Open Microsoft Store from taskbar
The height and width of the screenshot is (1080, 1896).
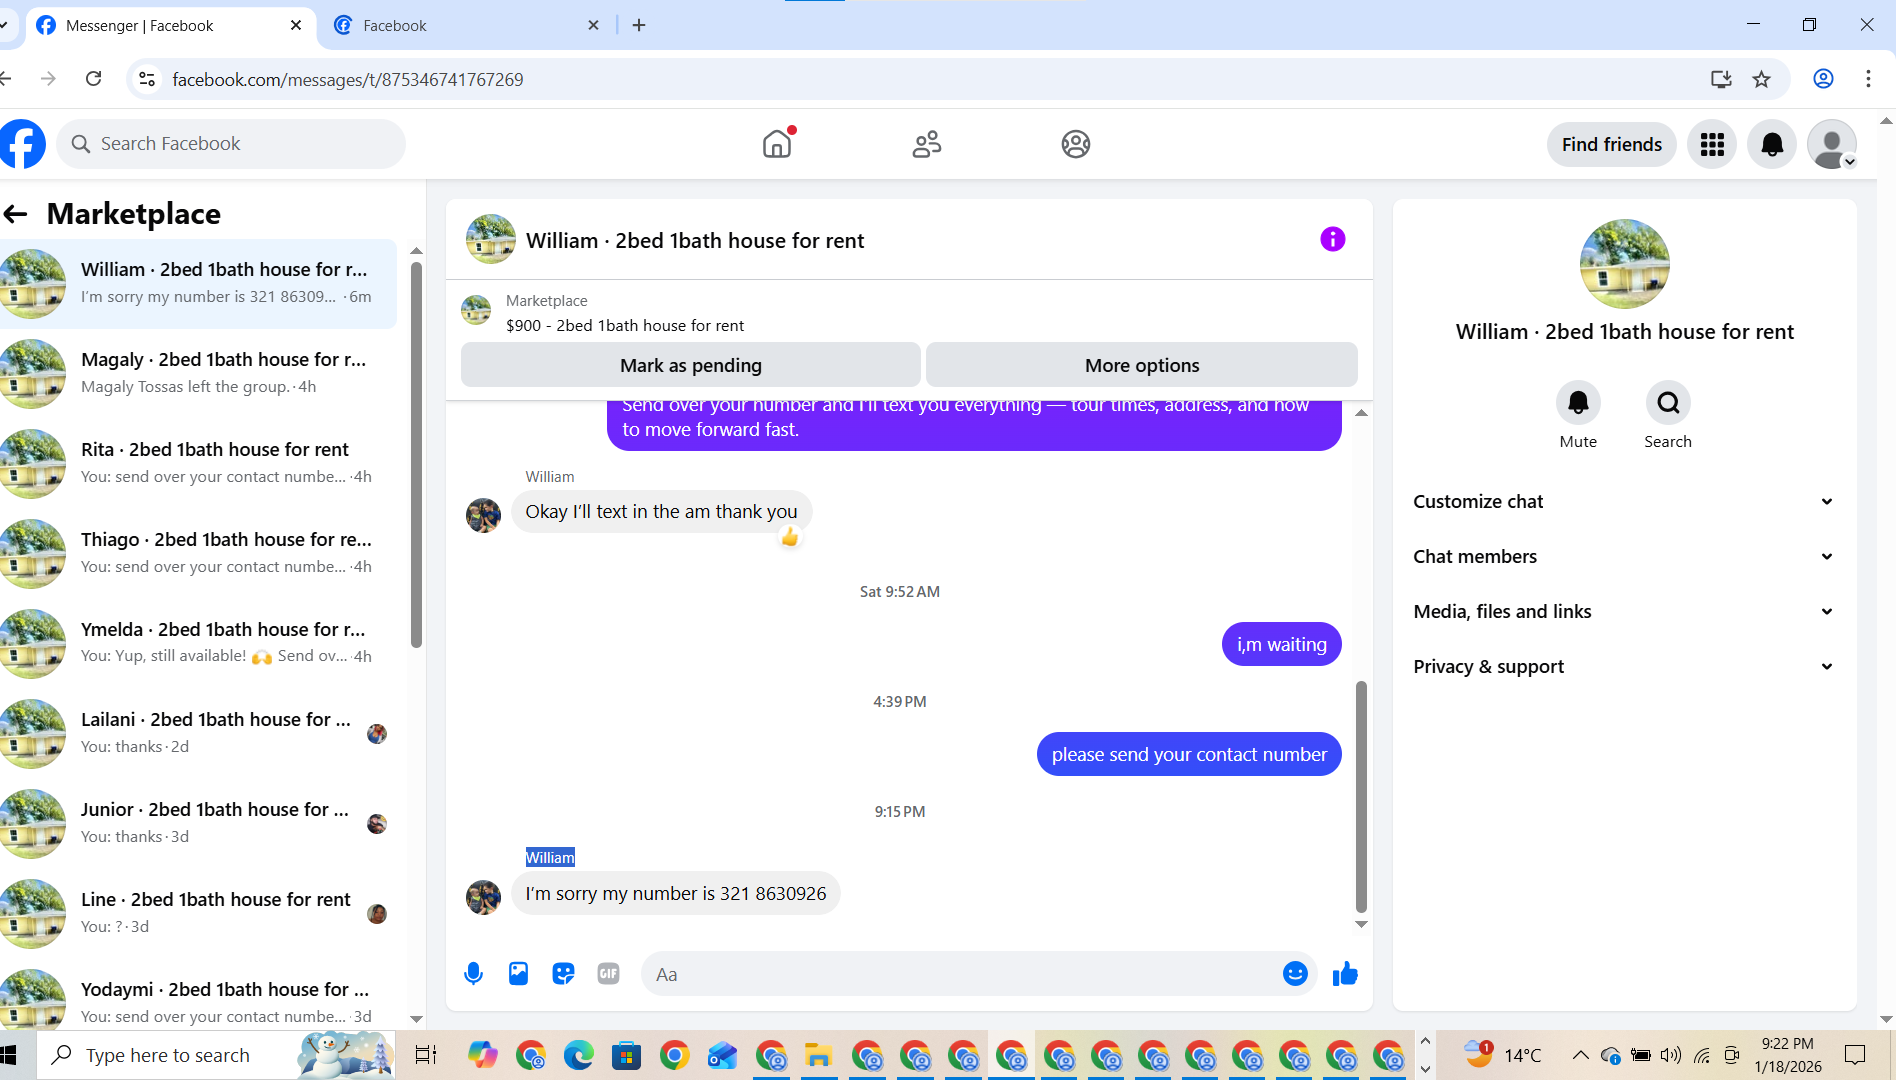(626, 1055)
